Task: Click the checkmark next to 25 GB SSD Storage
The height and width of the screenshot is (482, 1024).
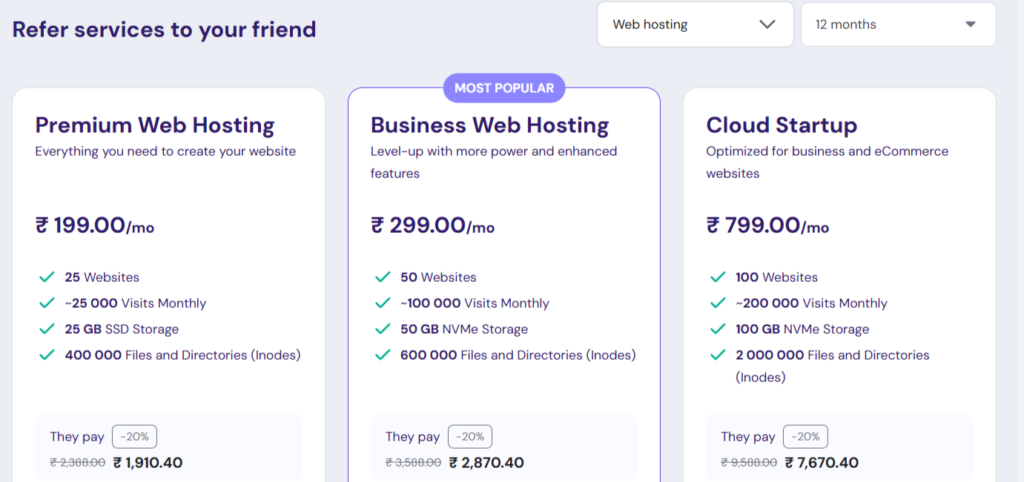Action: [x=46, y=329]
